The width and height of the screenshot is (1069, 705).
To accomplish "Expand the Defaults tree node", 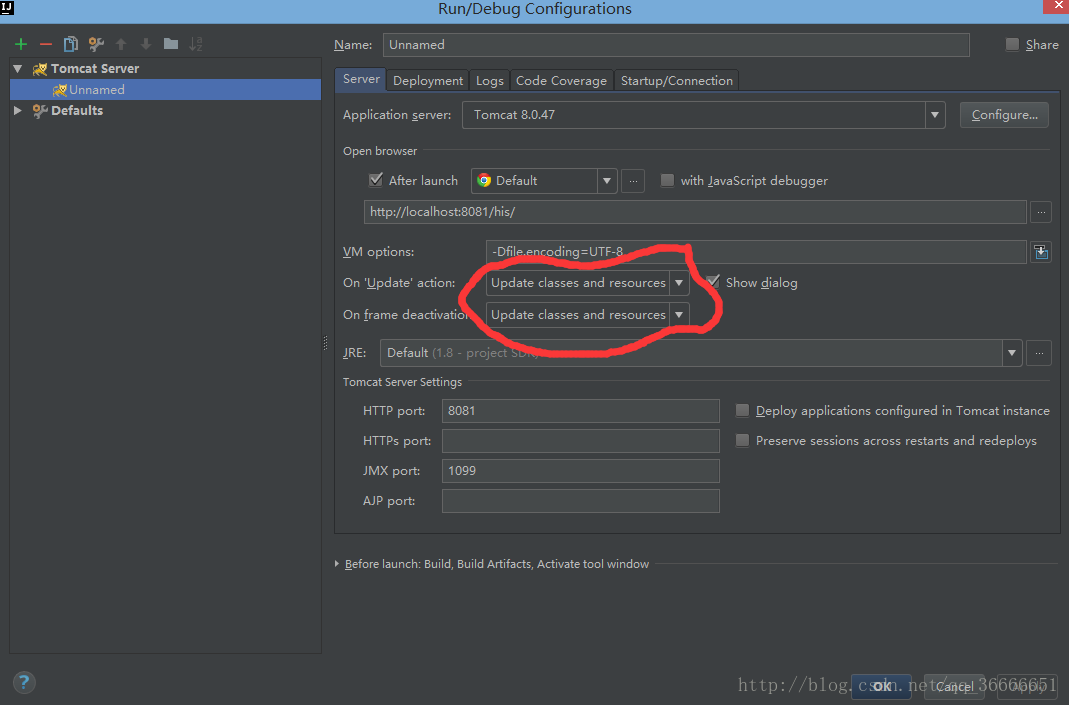I will point(18,110).
